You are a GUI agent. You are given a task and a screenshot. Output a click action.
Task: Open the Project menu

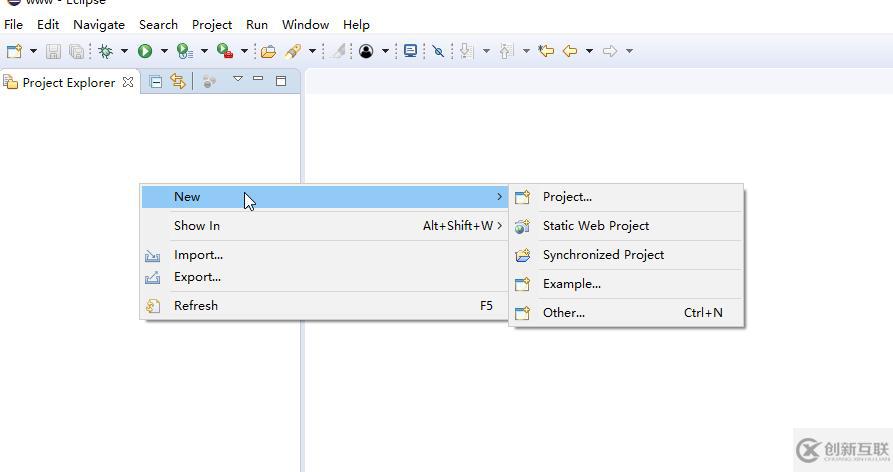click(x=212, y=25)
